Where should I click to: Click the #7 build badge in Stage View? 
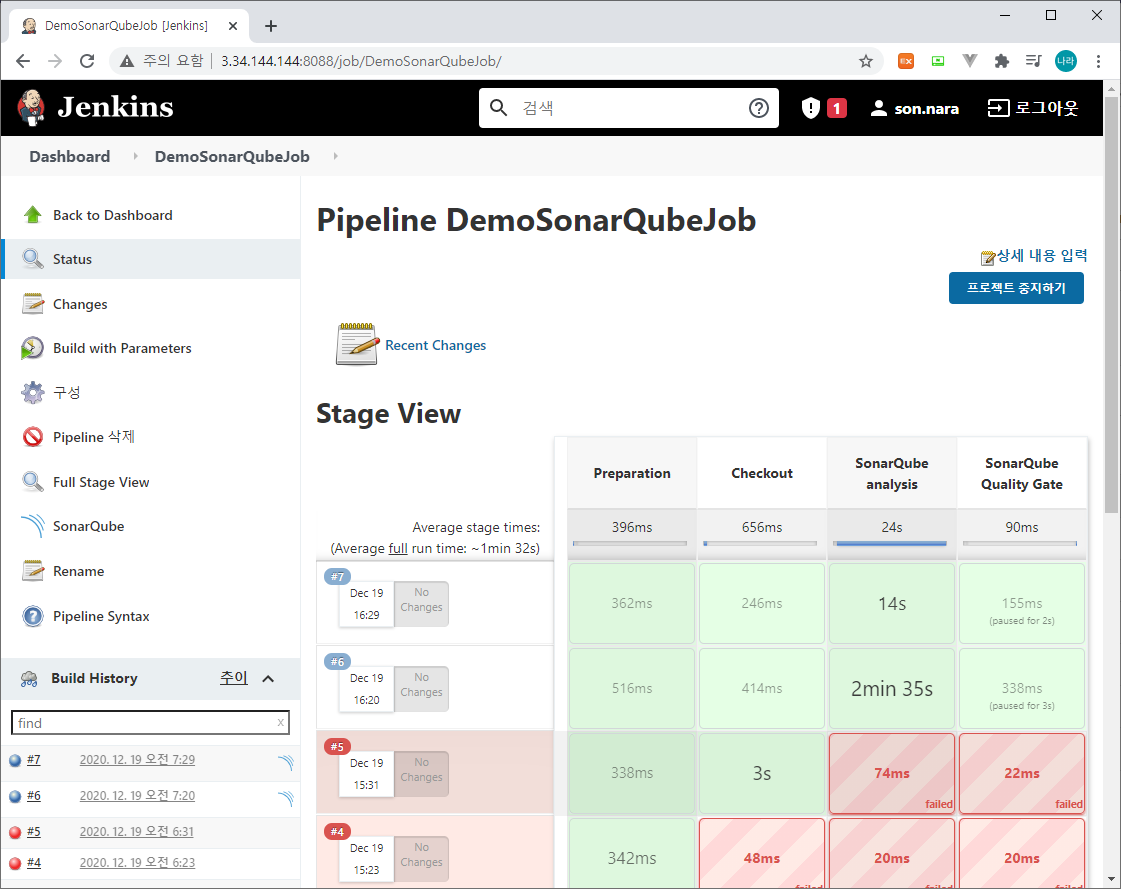pyautogui.click(x=337, y=576)
